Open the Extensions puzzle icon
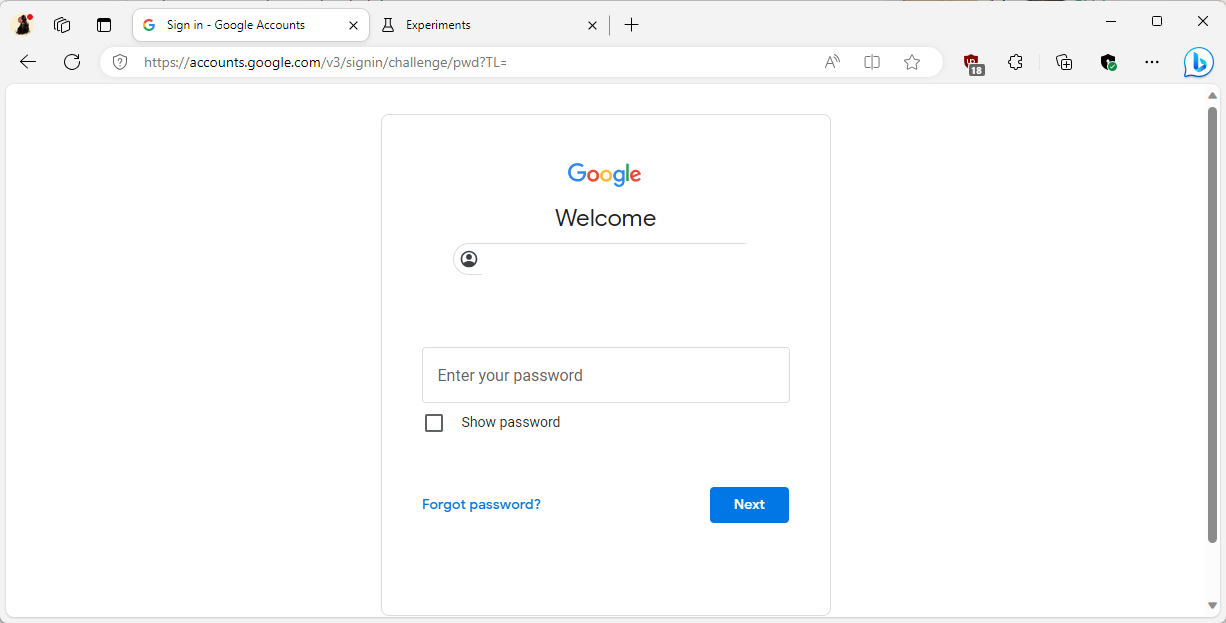Image resolution: width=1226 pixels, height=623 pixels. [1015, 62]
